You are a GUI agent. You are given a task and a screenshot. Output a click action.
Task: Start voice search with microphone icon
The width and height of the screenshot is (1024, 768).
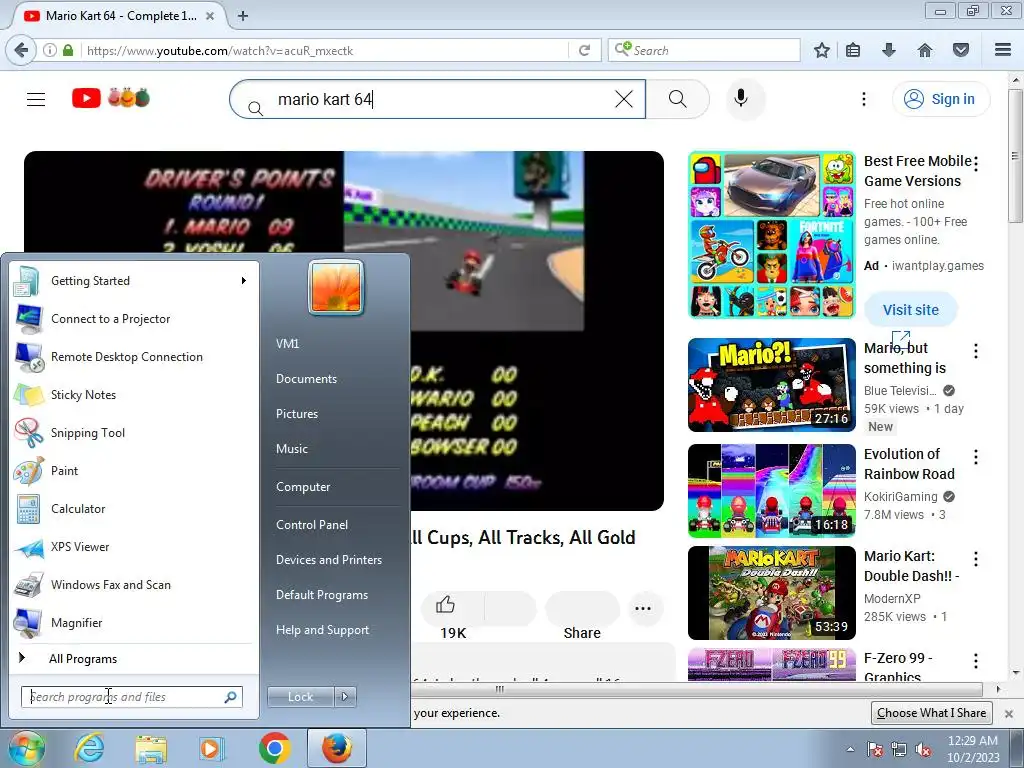741,99
